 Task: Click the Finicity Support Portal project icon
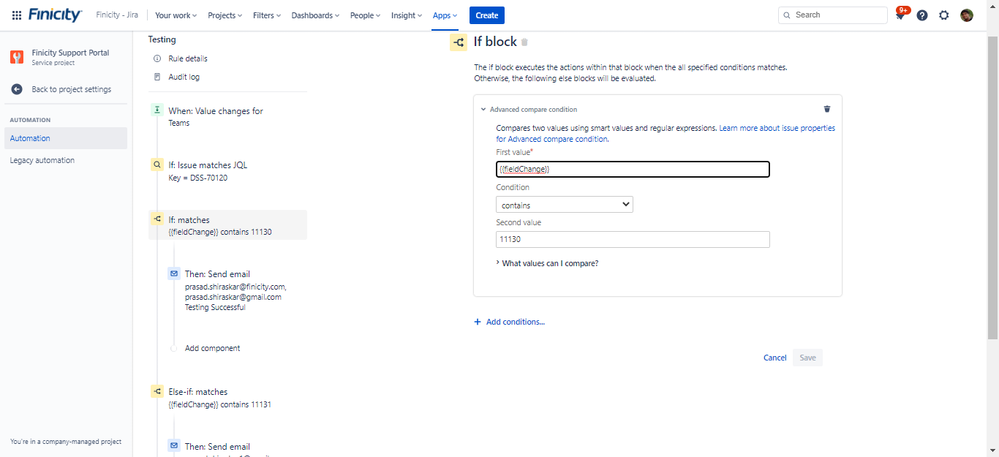click(x=17, y=57)
